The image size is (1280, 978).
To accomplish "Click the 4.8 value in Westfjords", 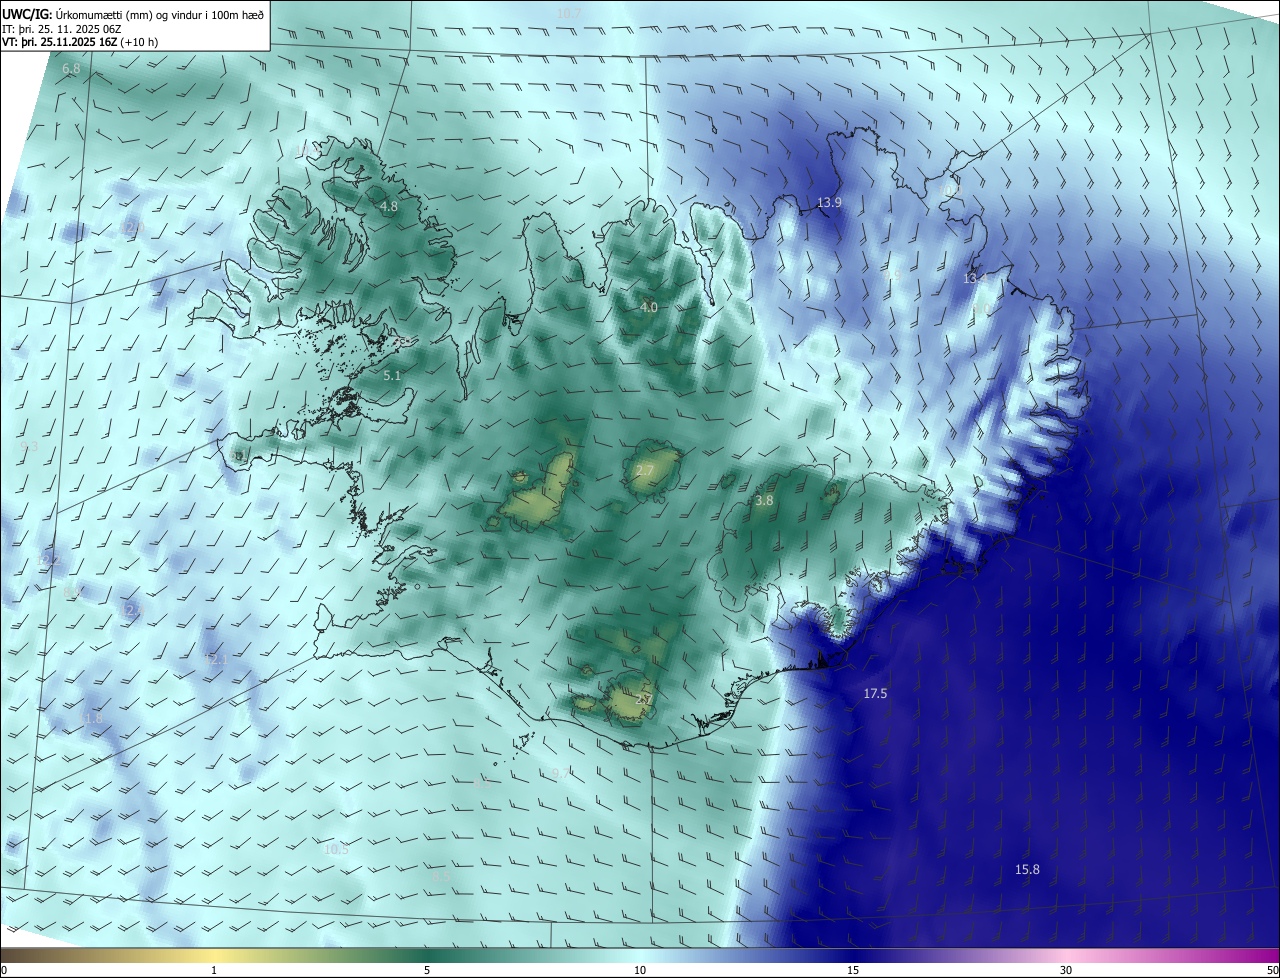I will [x=388, y=207].
